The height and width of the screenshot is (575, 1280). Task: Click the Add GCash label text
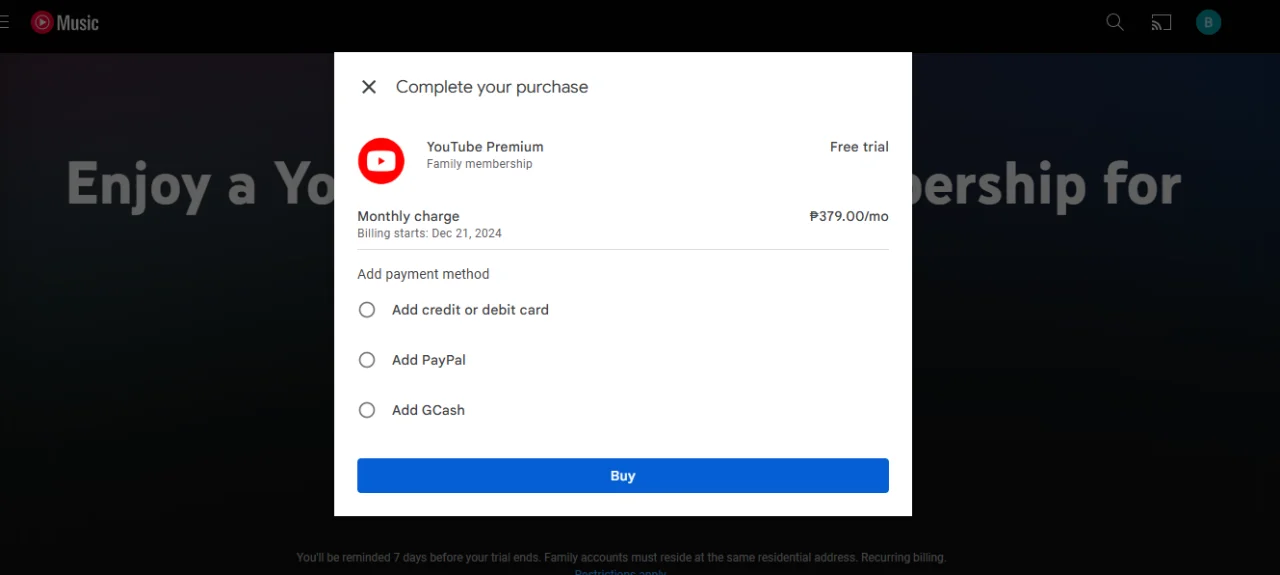(428, 410)
